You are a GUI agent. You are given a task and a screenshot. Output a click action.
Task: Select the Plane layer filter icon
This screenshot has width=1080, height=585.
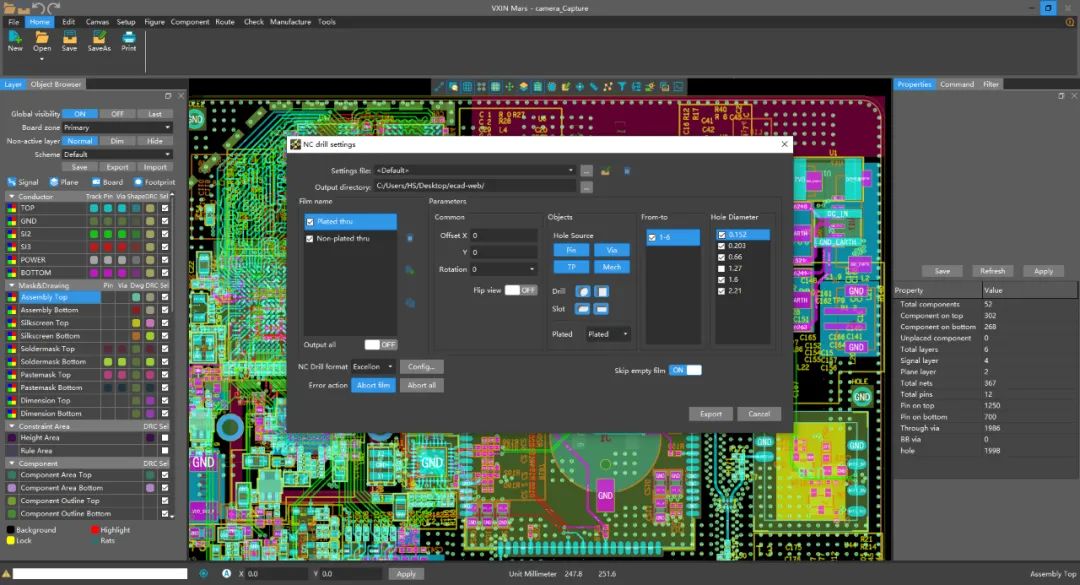tap(53, 182)
